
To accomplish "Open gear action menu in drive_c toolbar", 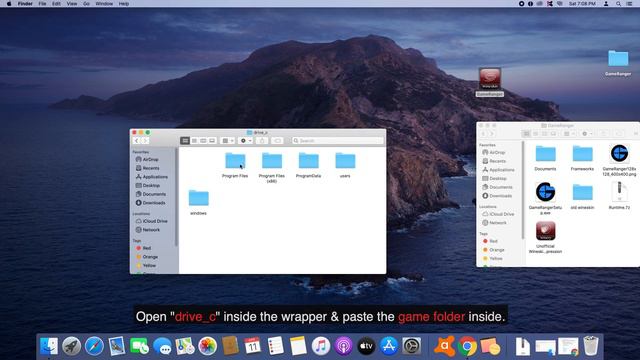I will (x=245, y=140).
